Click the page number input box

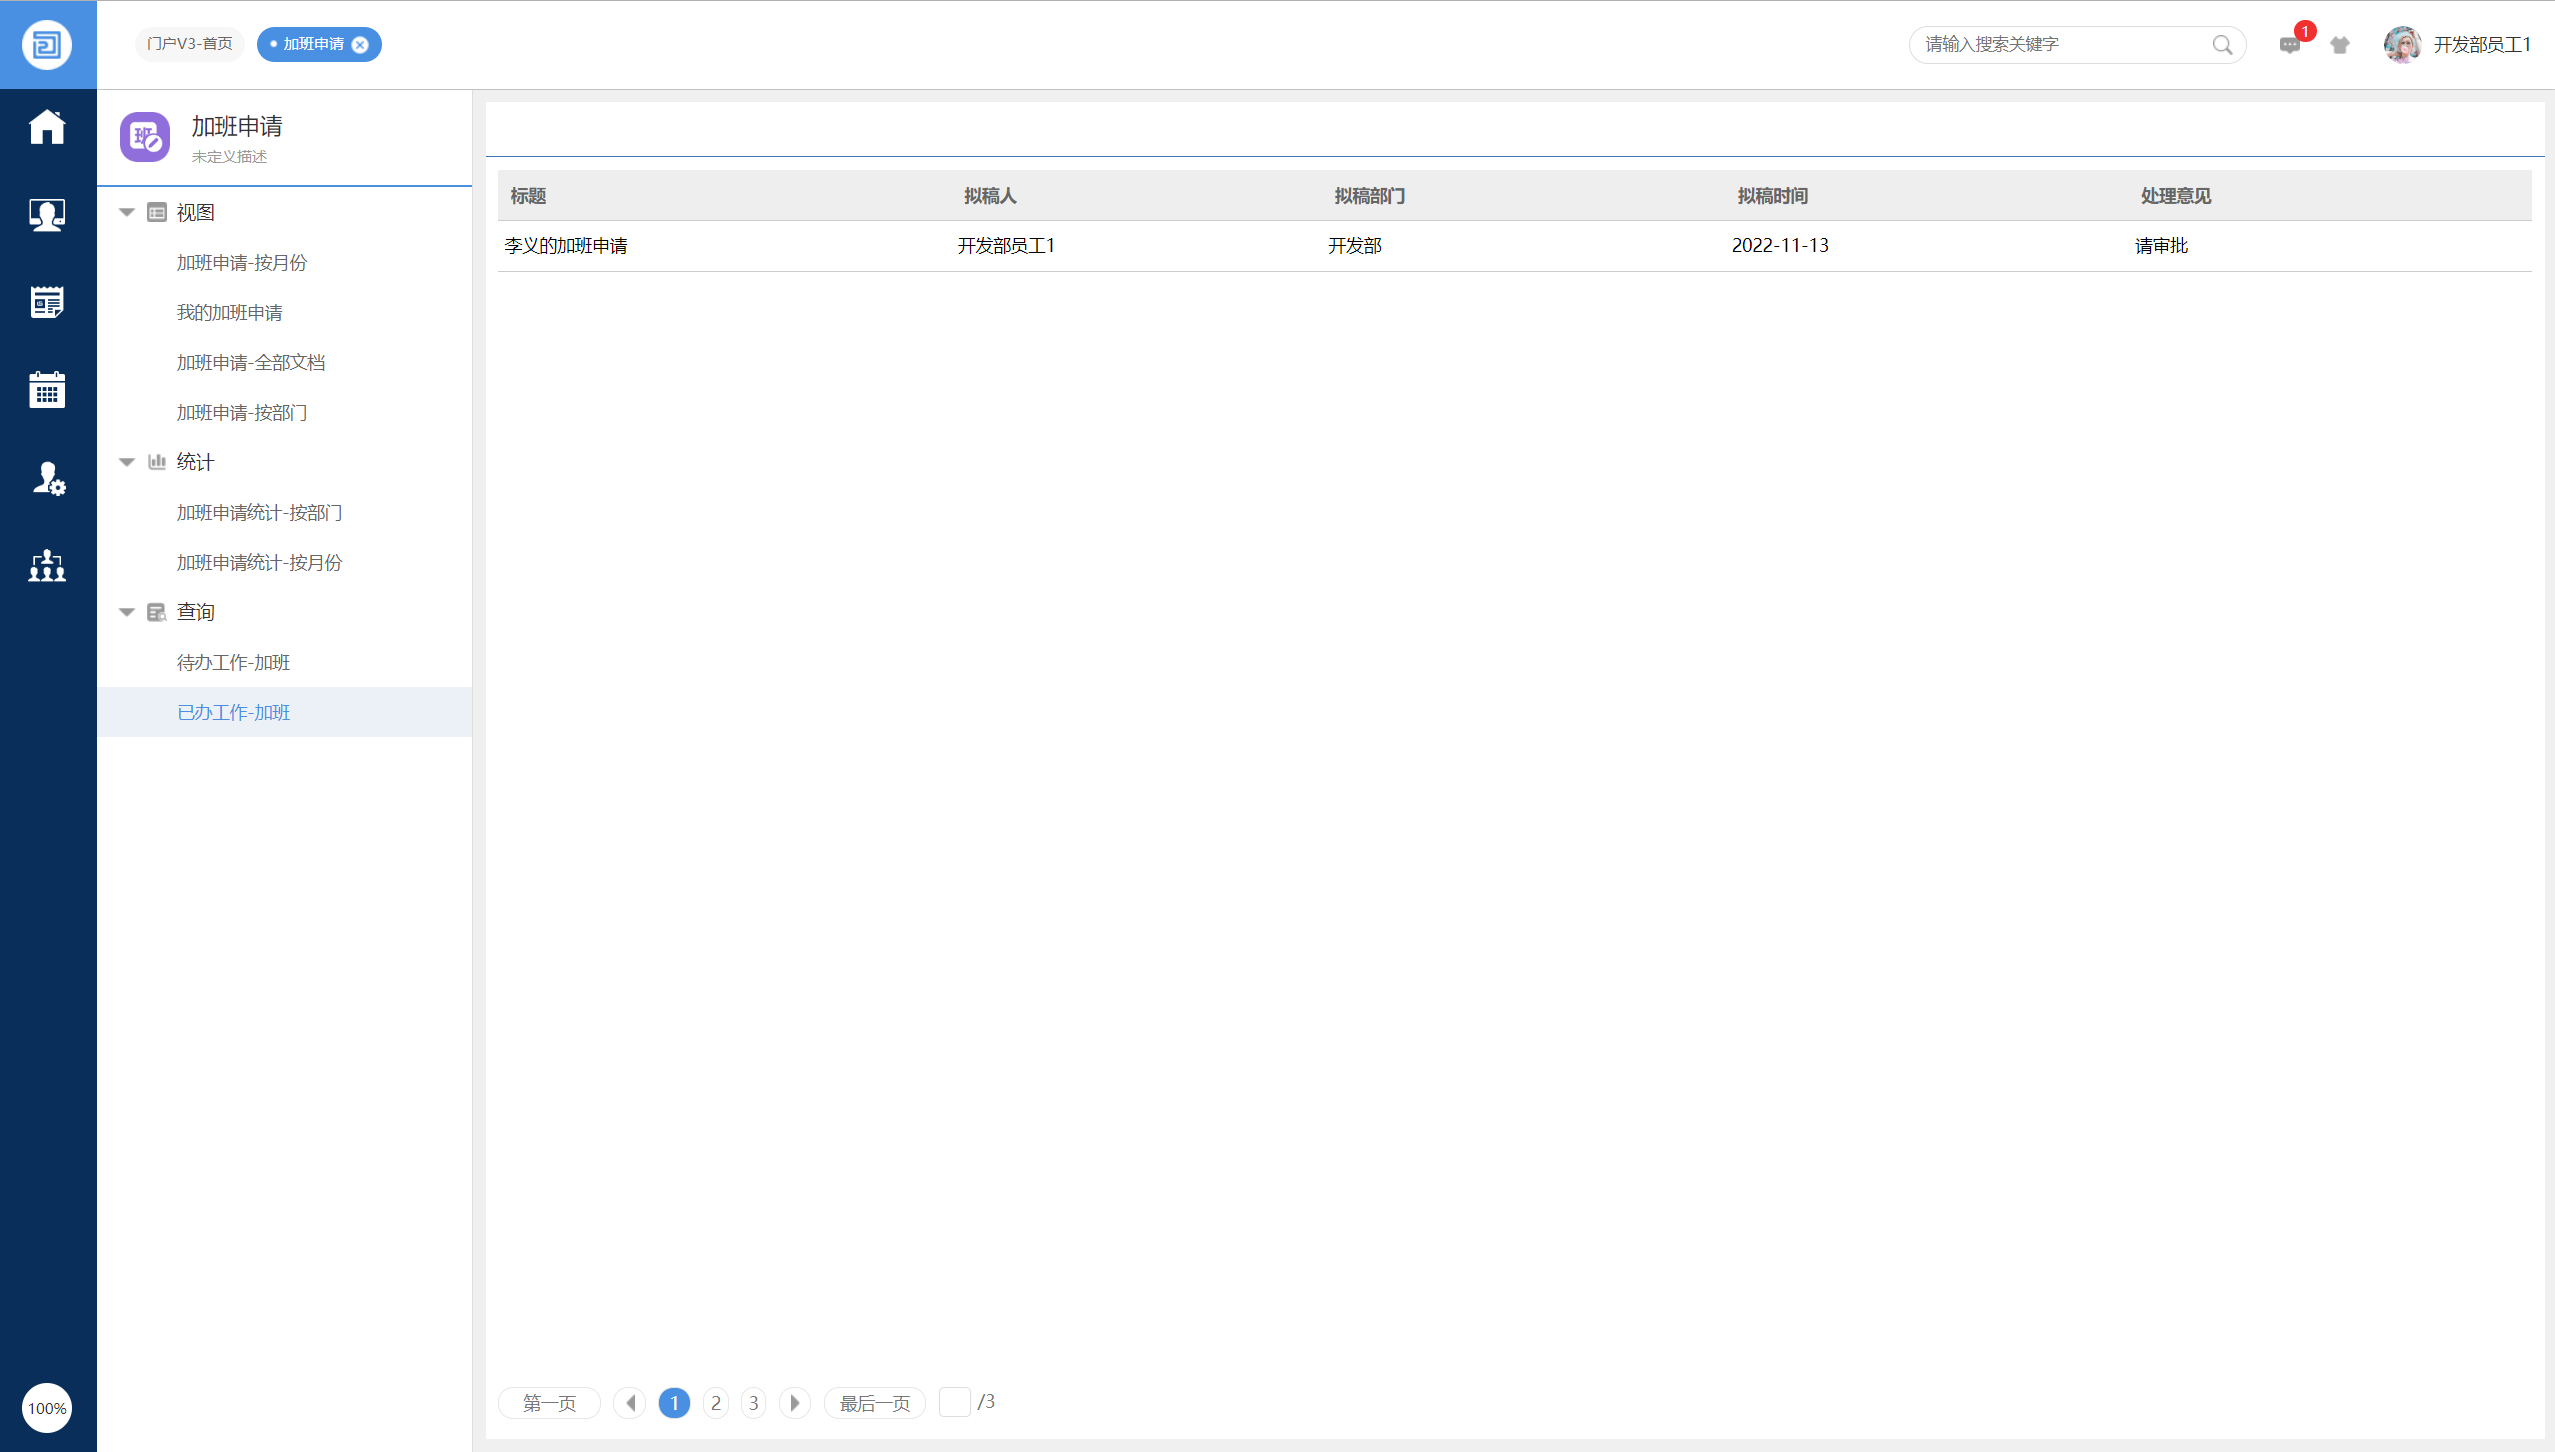tap(954, 1402)
